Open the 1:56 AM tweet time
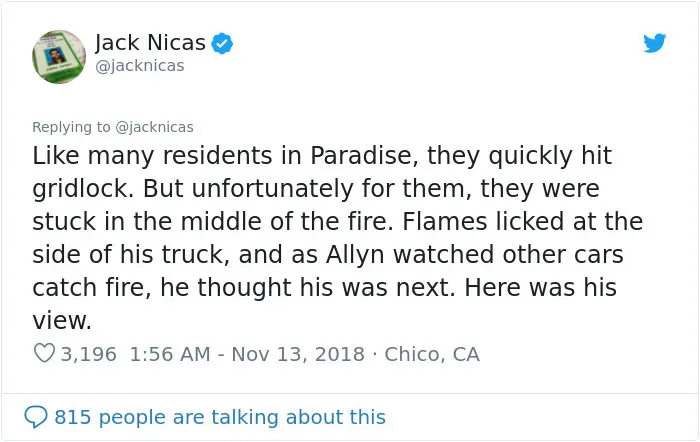The height and width of the screenshot is (442, 700). (170, 354)
